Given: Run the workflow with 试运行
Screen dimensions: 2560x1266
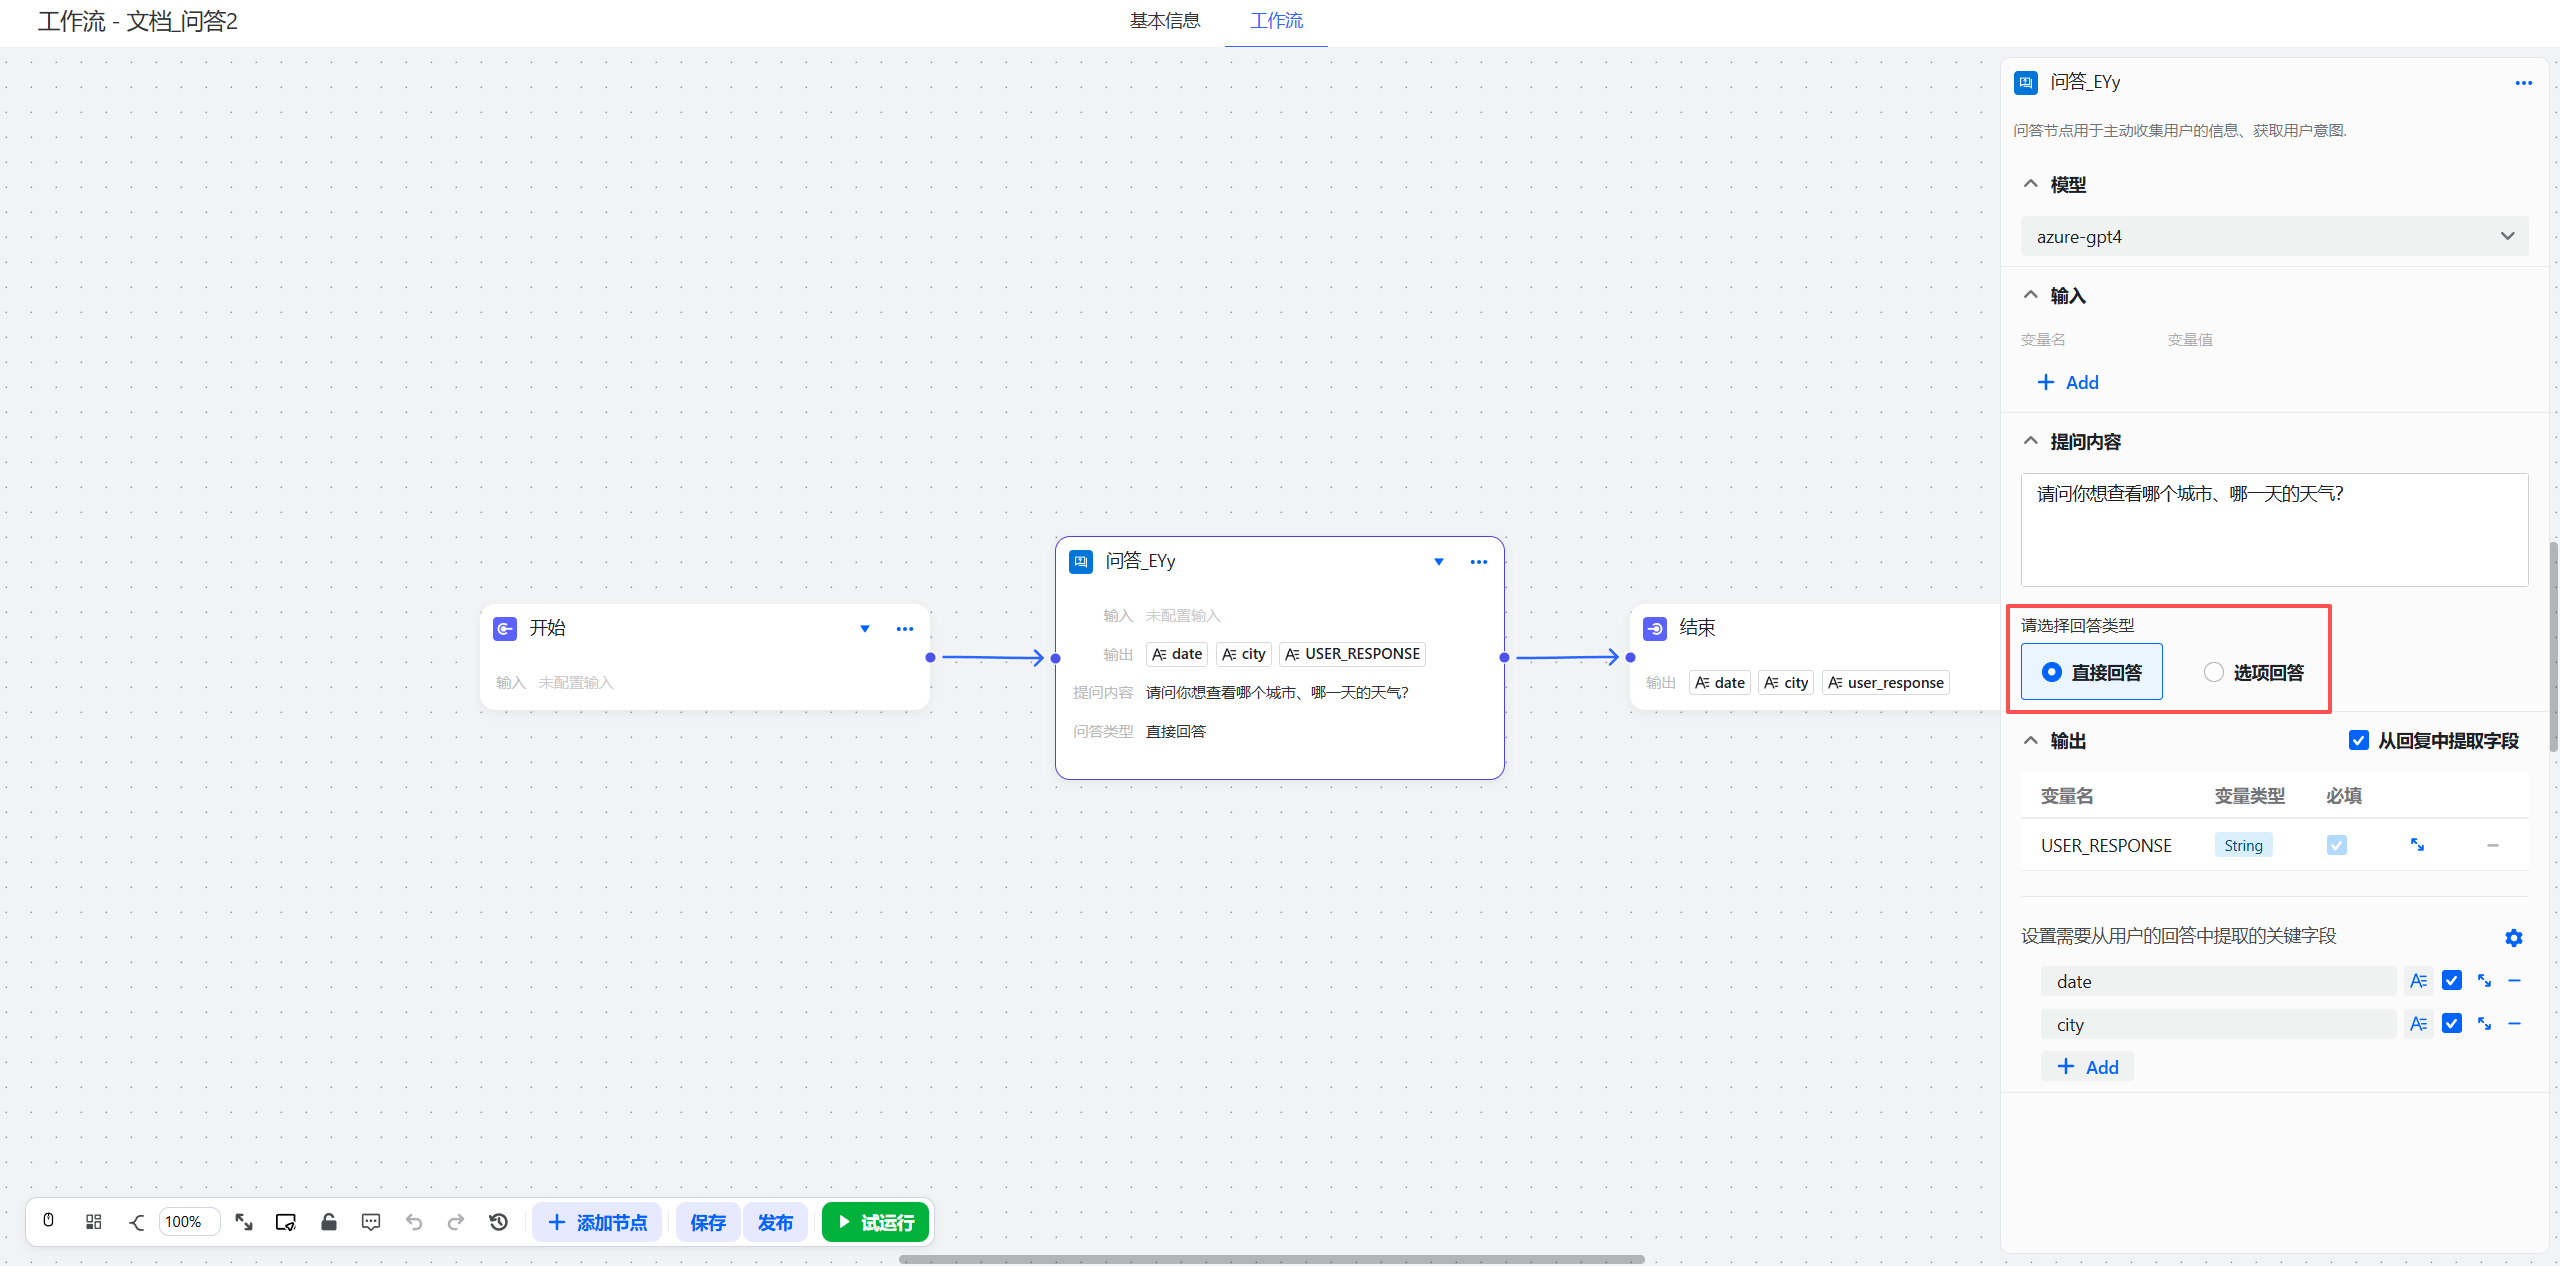Looking at the screenshot, I should click(x=874, y=1221).
